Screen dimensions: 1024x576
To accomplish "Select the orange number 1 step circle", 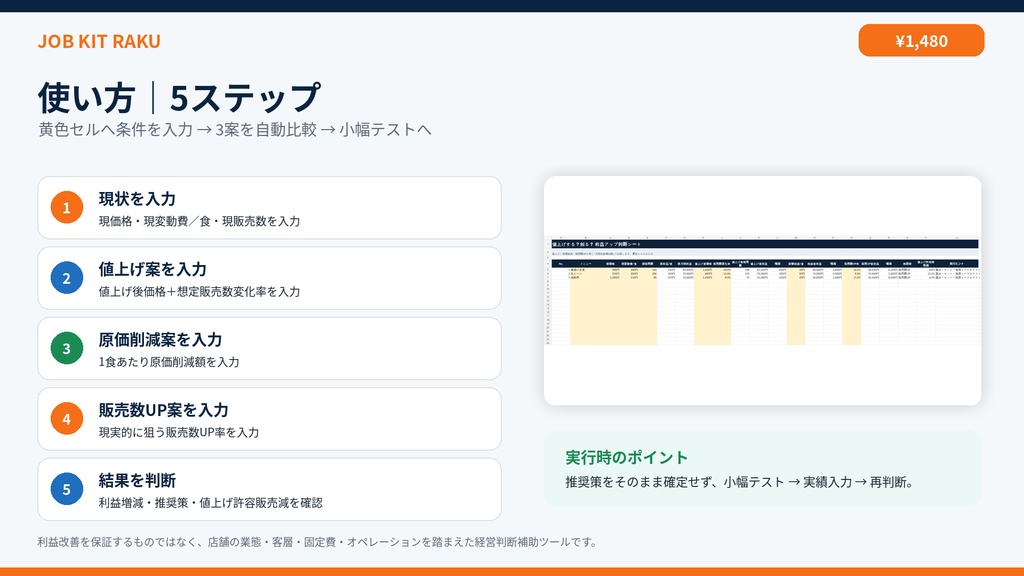I will [67, 208].
